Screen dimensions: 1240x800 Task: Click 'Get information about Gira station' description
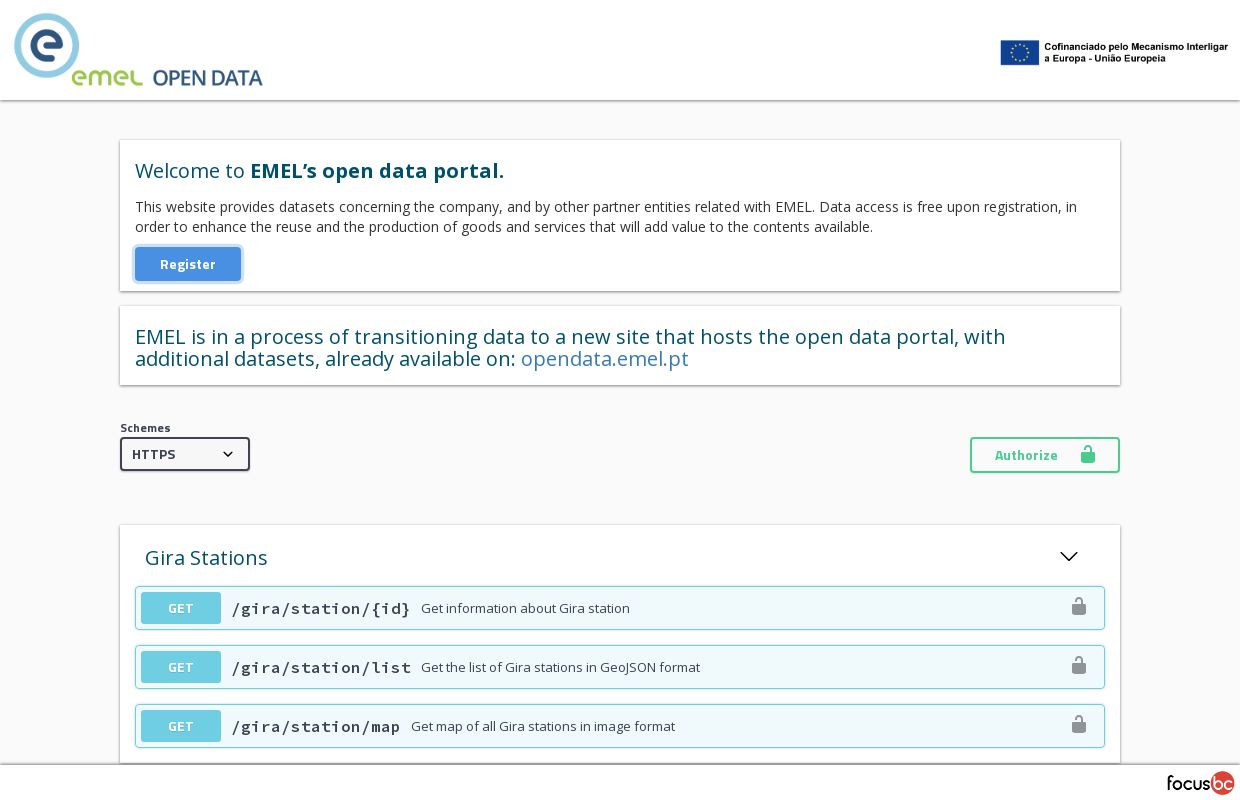click(525, 608)
